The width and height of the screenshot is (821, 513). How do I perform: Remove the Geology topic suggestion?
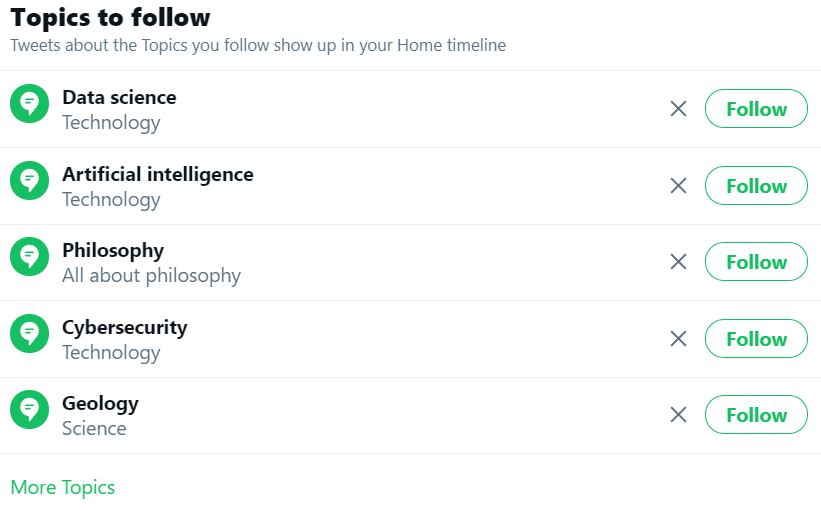point(678,415)
